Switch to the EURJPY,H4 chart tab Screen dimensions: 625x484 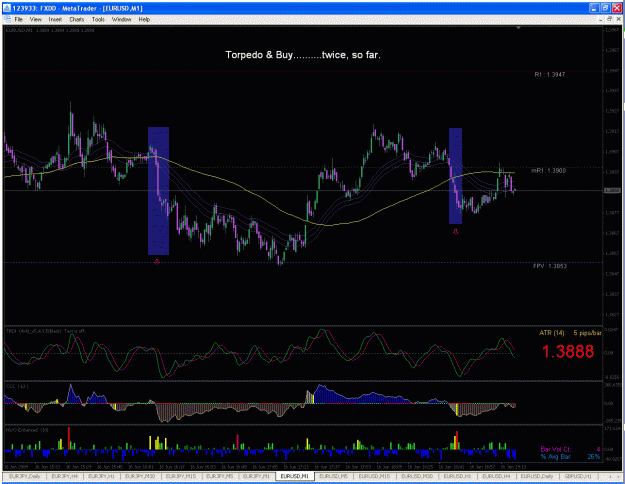click(64, 476)
